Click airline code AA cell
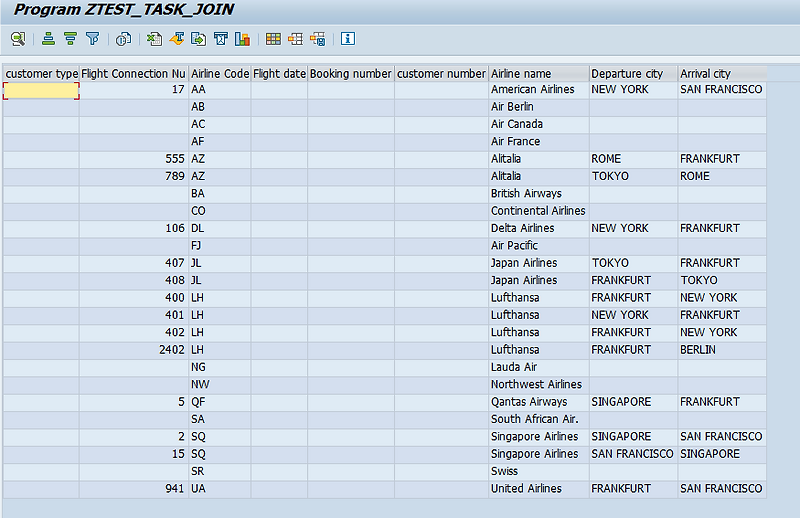This screenshot has width=800, height=518. [220, 90]
